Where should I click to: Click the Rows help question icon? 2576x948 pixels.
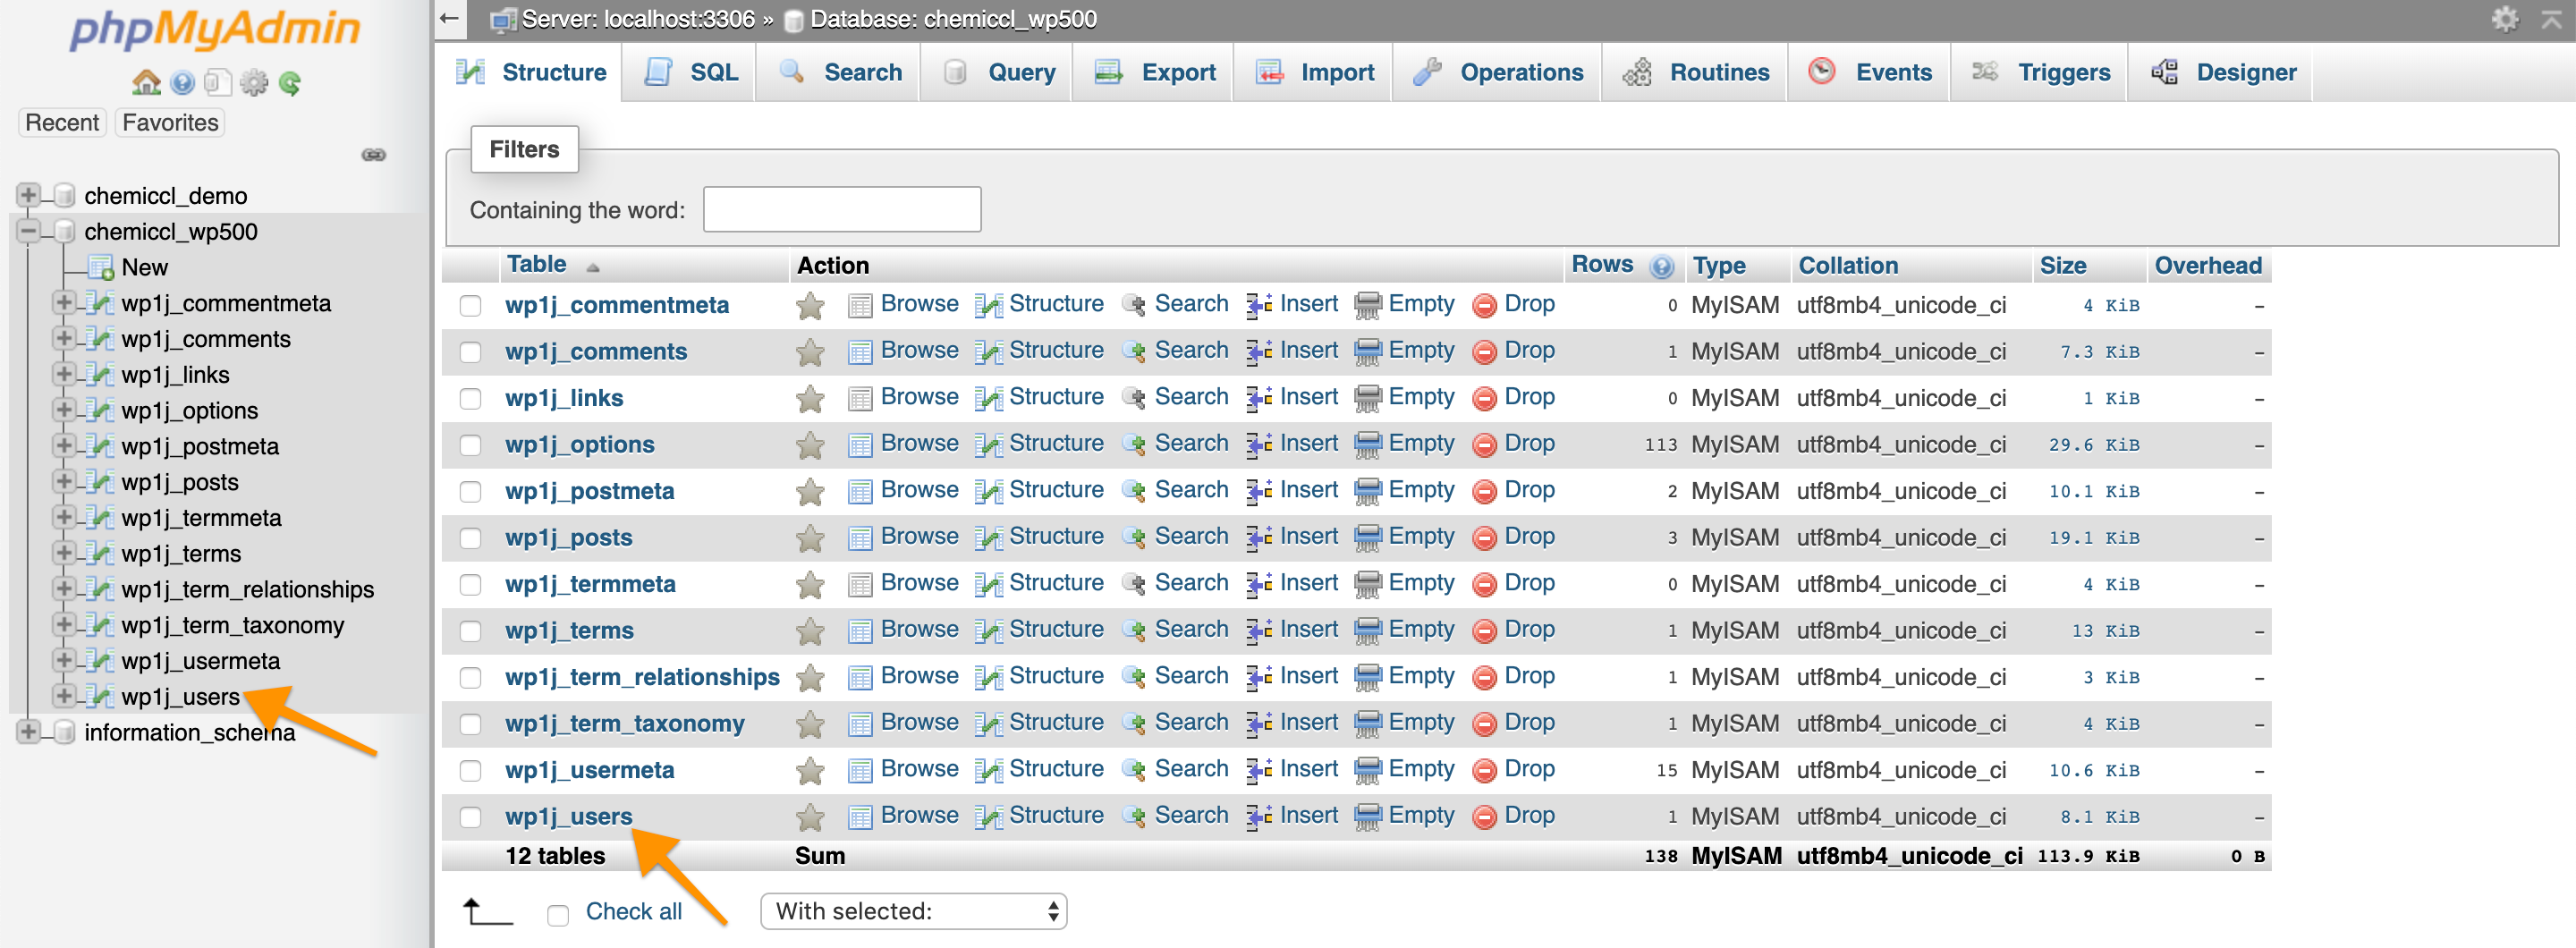pyautogui.click(x=1661, y=266)
